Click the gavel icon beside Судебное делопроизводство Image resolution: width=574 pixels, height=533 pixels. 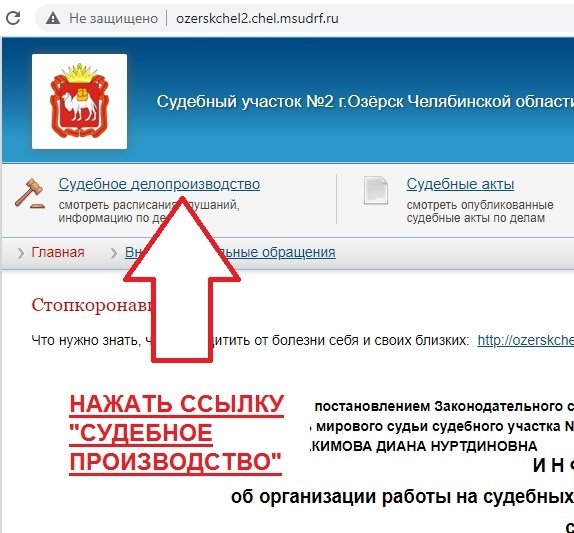tap(30, 194)
